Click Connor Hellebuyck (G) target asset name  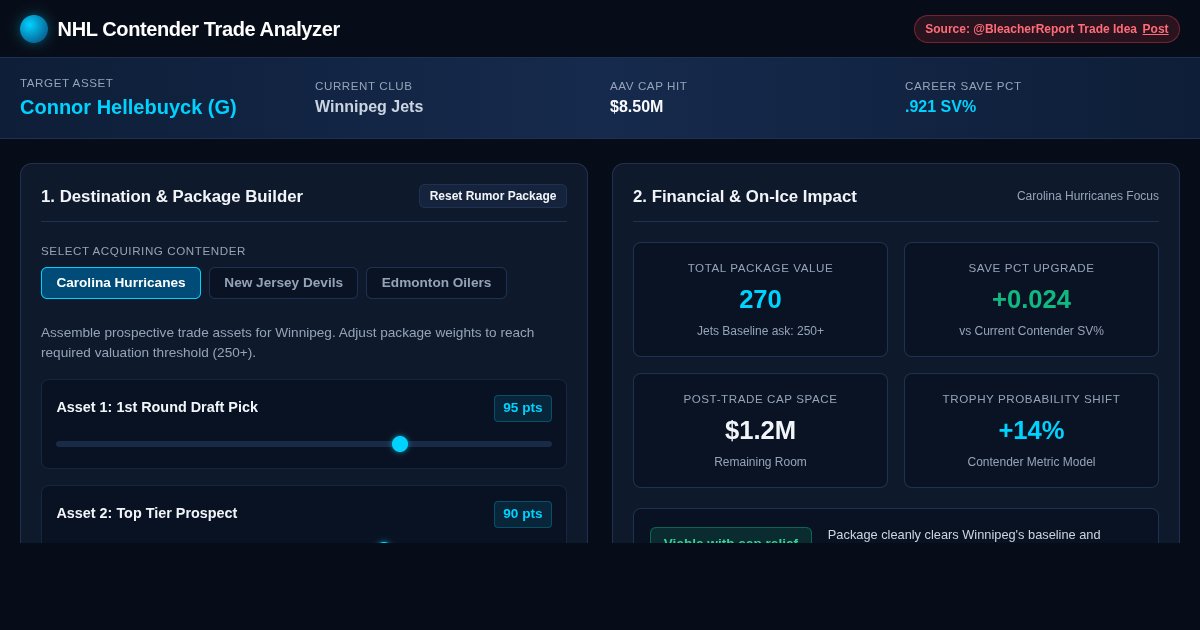coord(128,107)
